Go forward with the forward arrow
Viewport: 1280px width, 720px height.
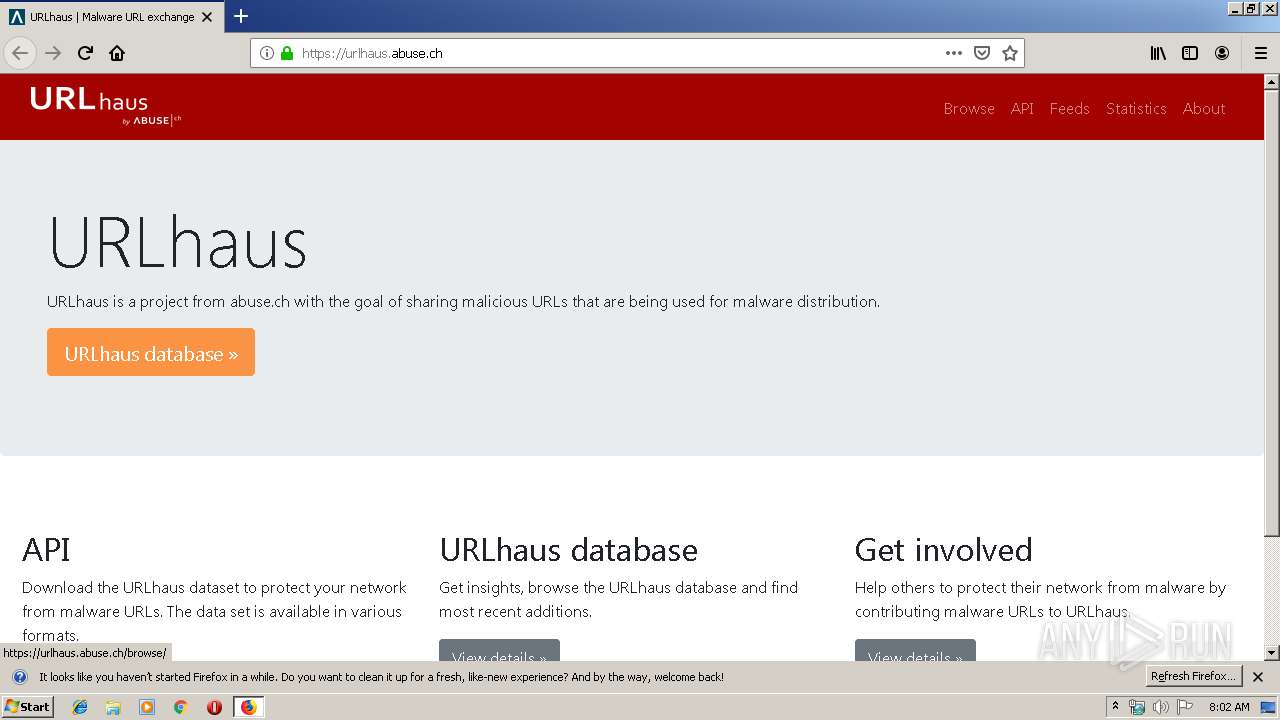tap(53, 53)
